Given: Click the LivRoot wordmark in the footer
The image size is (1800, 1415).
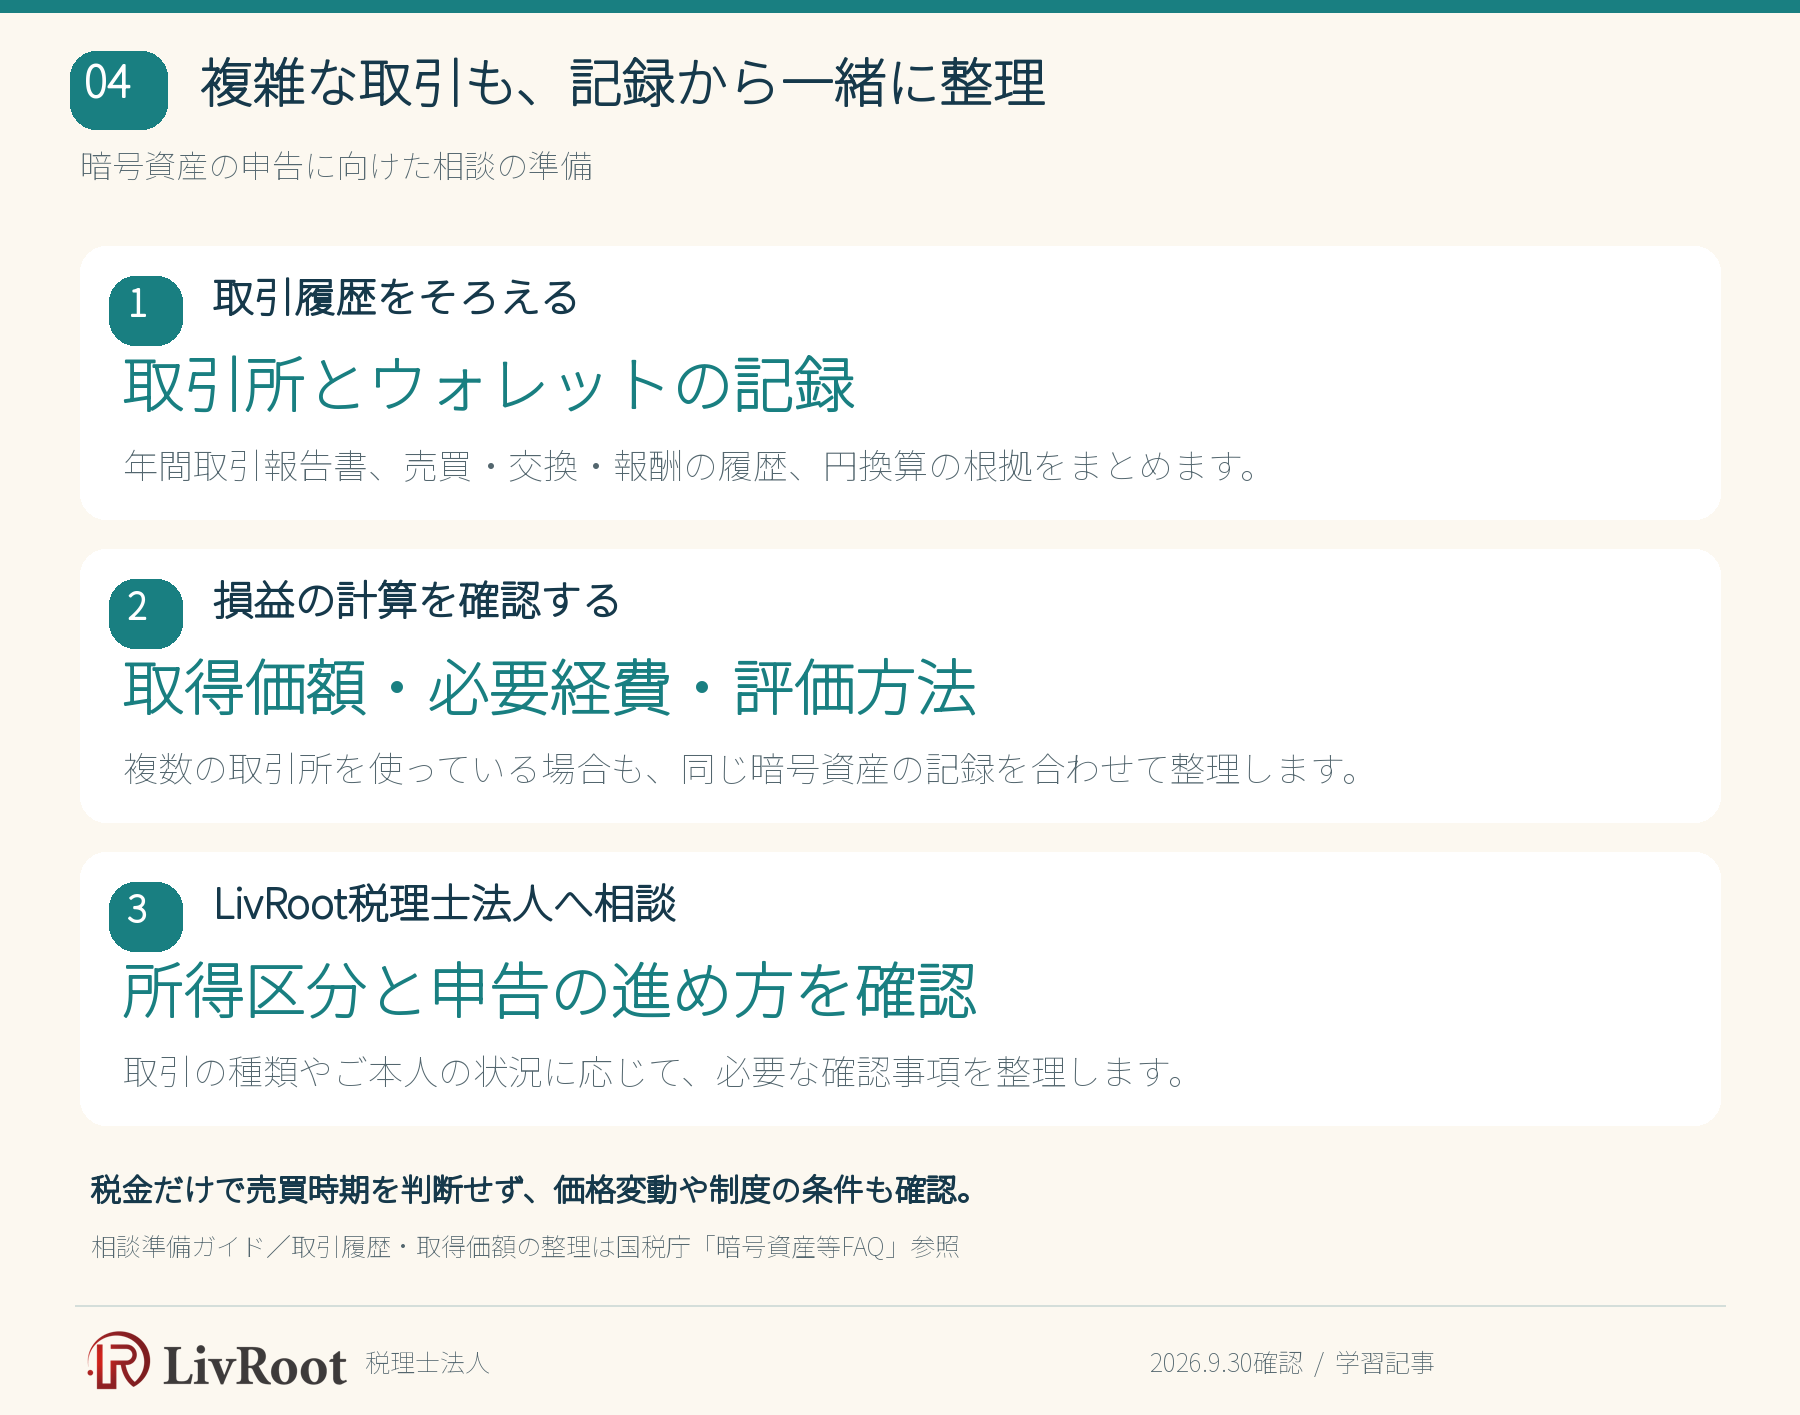Looking at the screenshot, I should [255, 1366].
